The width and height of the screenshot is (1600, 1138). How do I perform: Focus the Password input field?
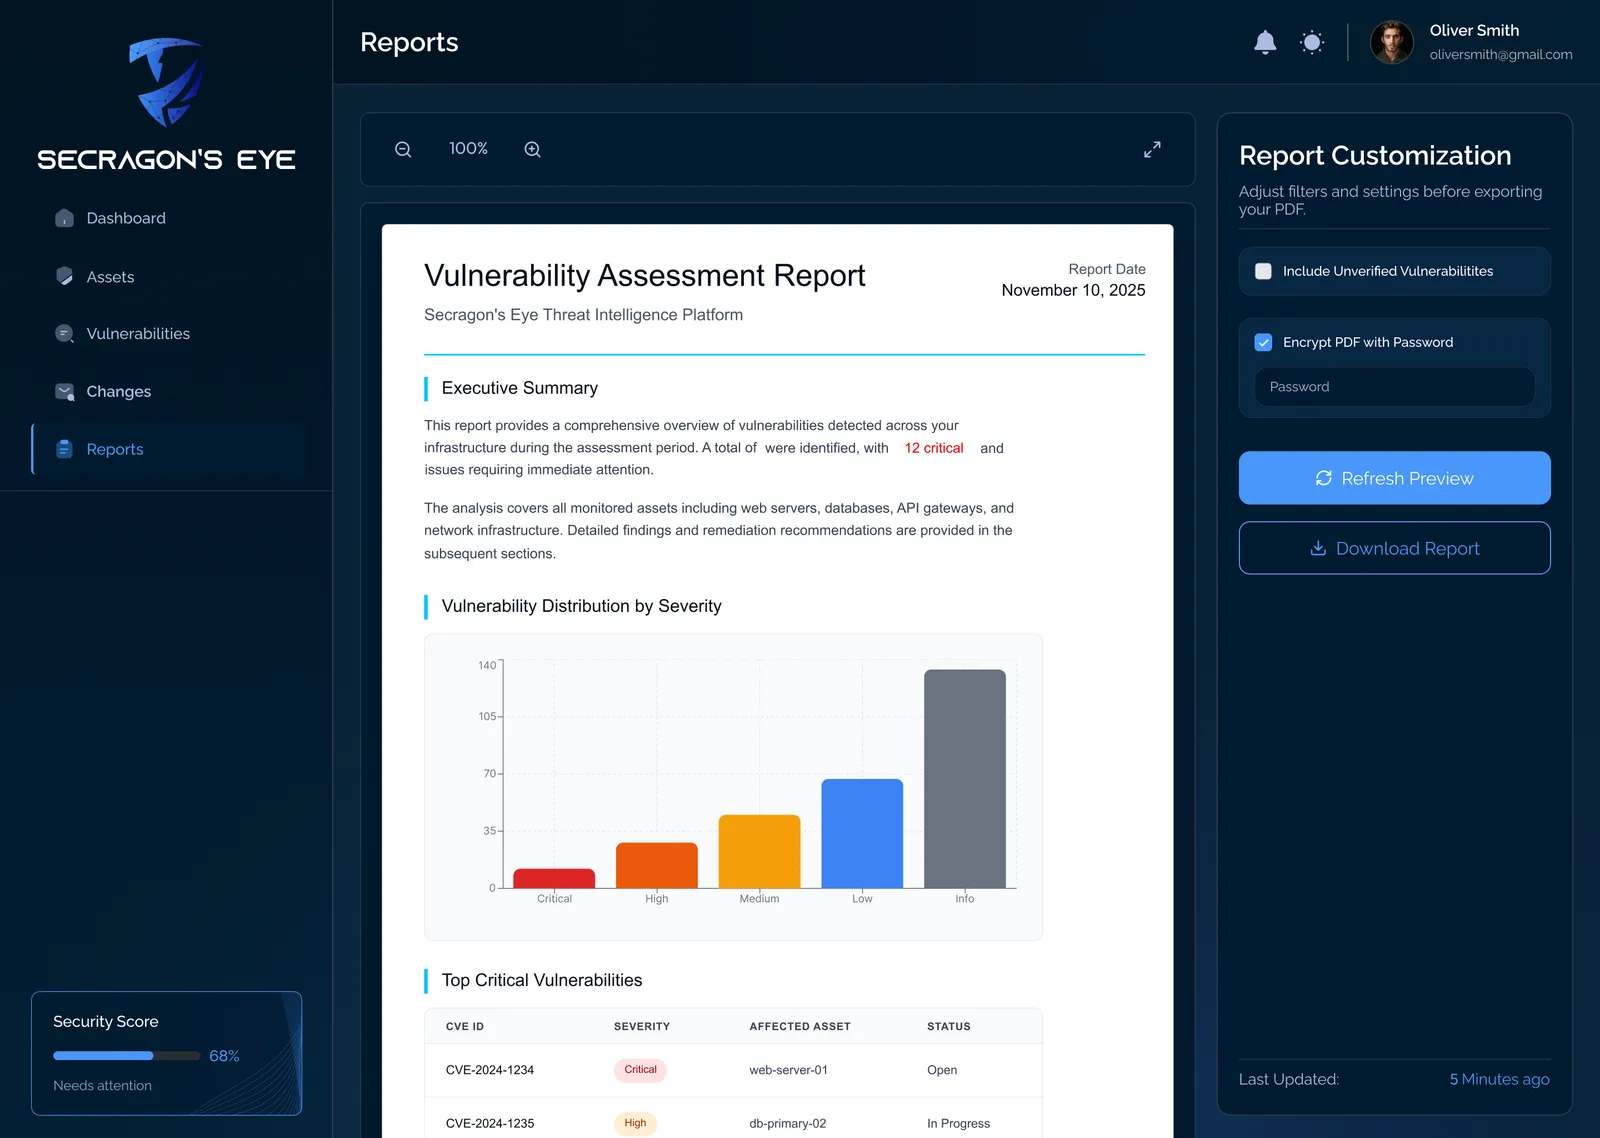tap(1394, 387)
